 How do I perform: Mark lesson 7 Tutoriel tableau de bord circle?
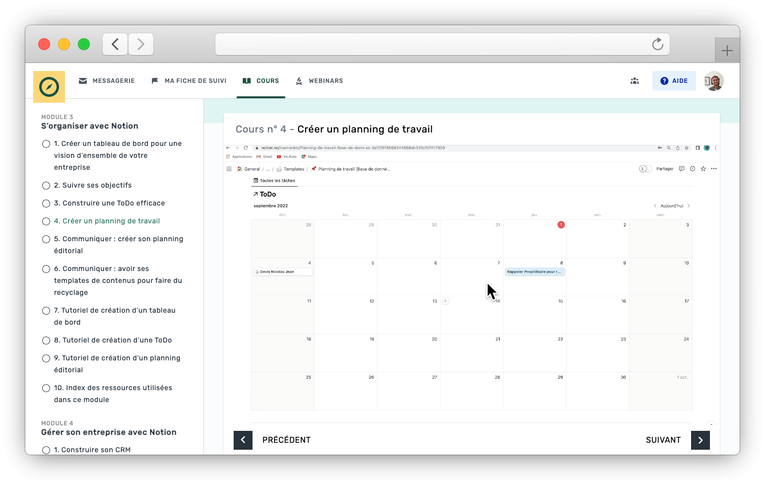[x=46, y=311]
